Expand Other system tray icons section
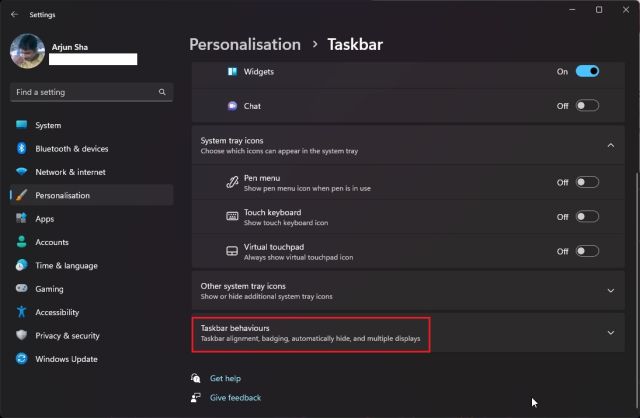 [x=610, y=291]
